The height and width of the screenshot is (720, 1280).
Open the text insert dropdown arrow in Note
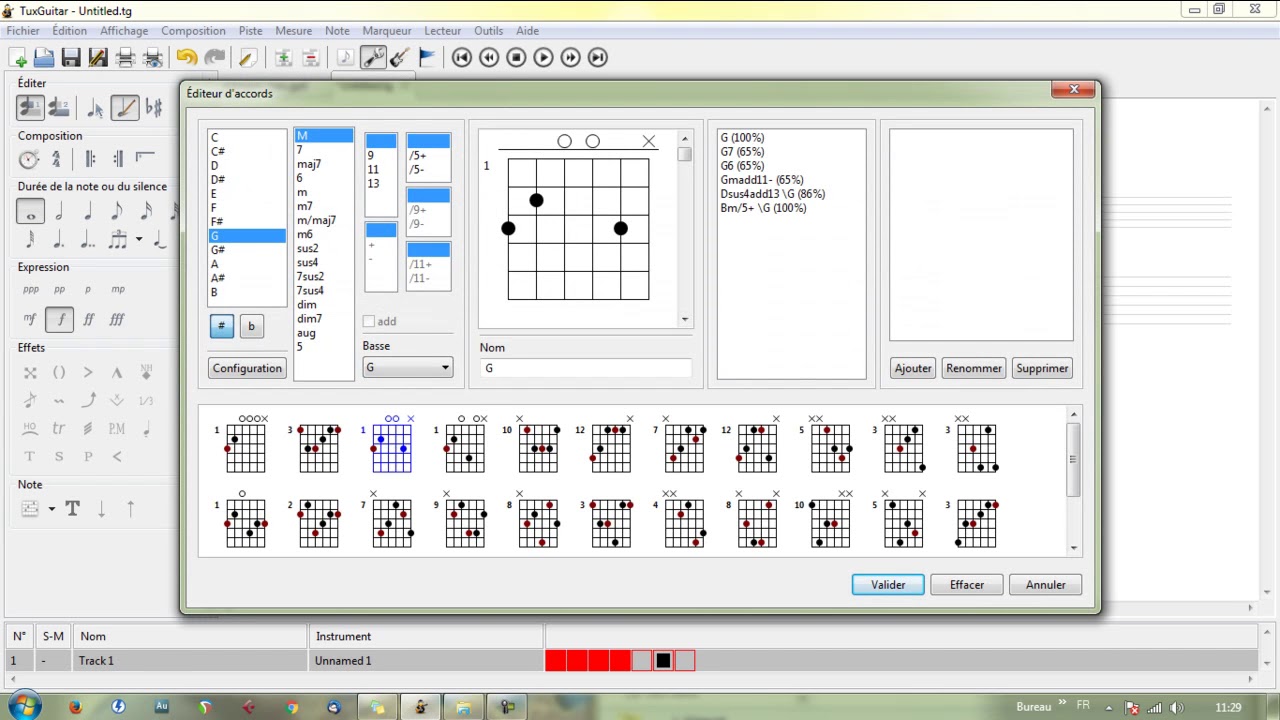(52, 509)
